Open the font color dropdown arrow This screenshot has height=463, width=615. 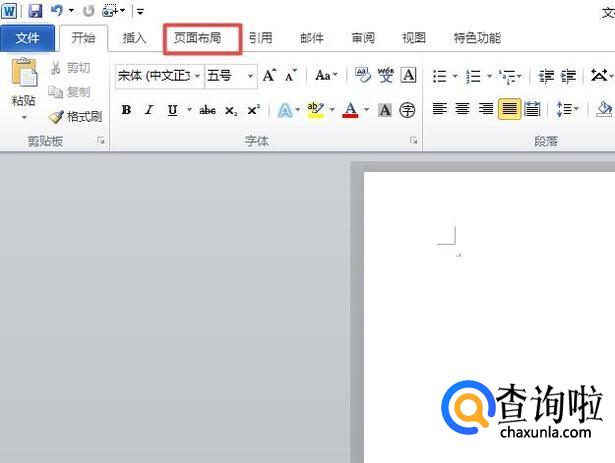(x=367, y=109)
